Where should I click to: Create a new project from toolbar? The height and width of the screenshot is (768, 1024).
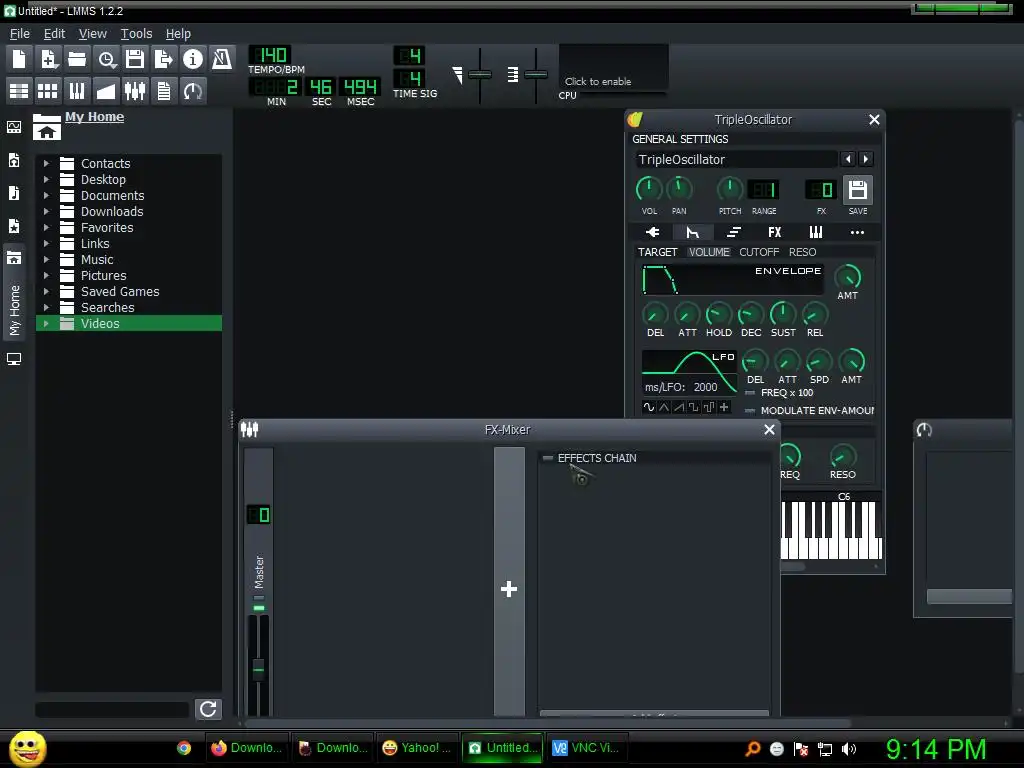19,59
